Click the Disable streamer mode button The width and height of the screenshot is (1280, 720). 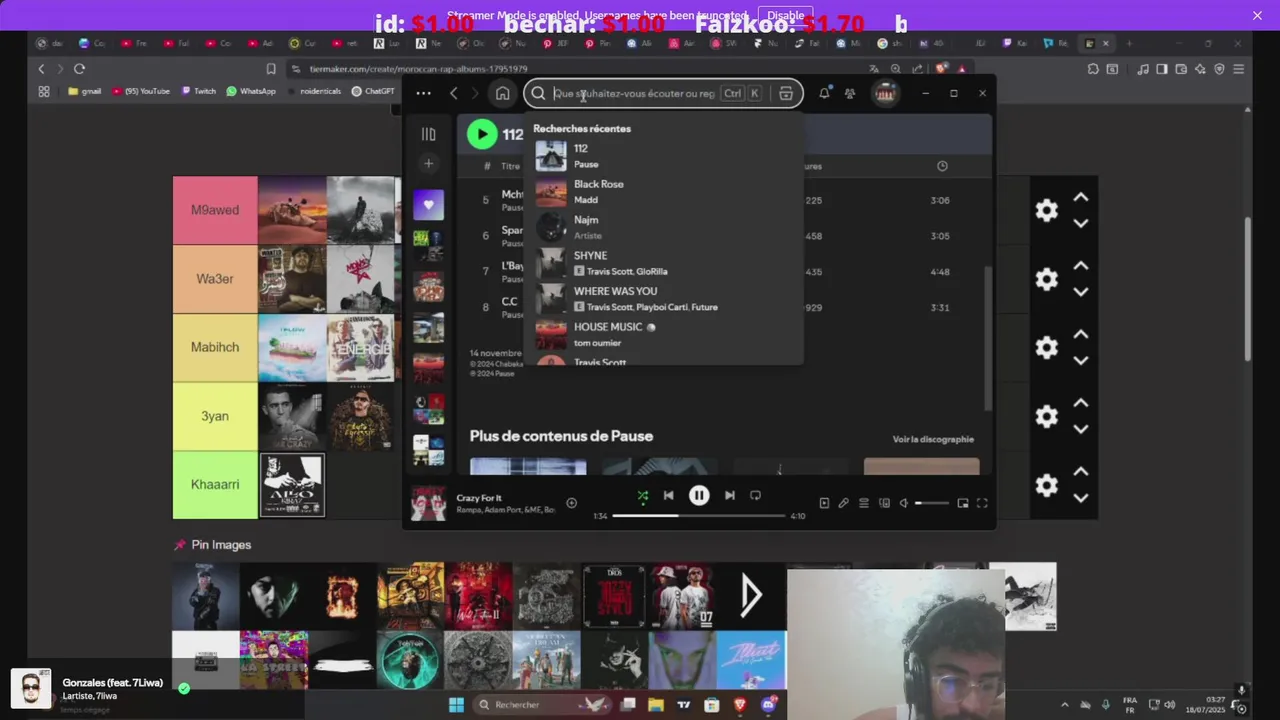785,15
